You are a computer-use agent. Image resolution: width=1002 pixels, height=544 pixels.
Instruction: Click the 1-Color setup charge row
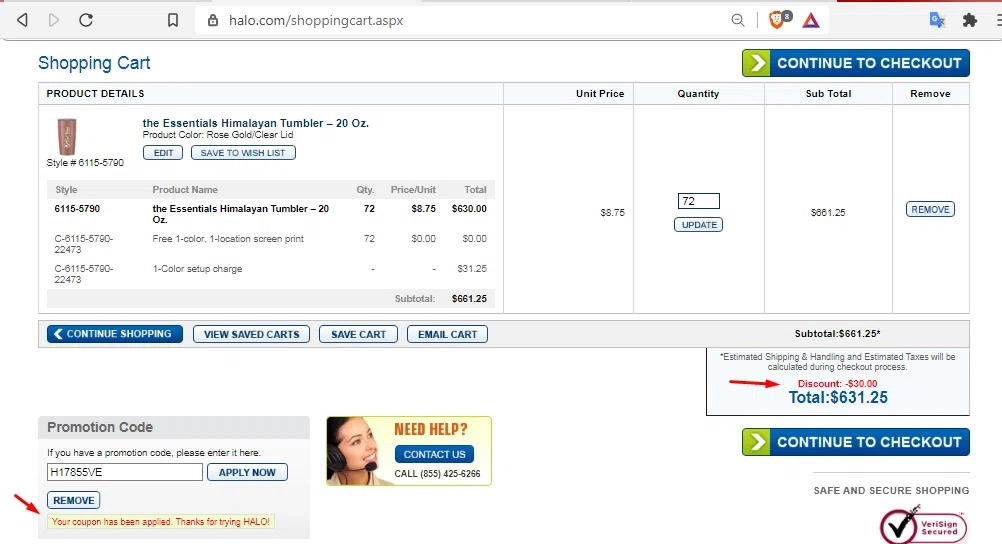click(270, 274)
